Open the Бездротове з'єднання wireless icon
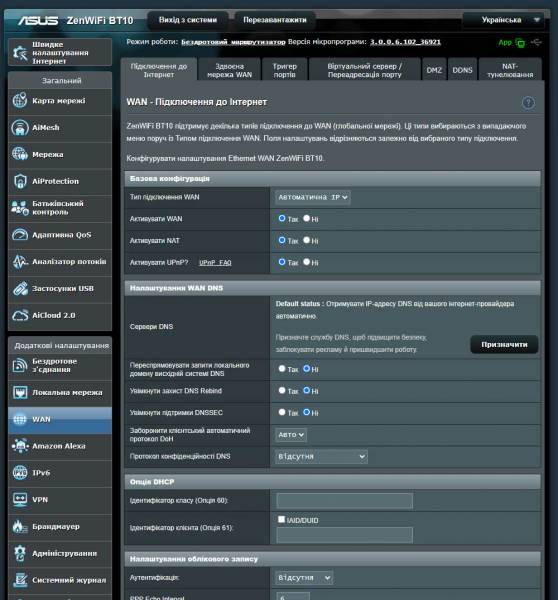Image resolution: width=558 pixels, height=600 pixels. pos(20,365)
